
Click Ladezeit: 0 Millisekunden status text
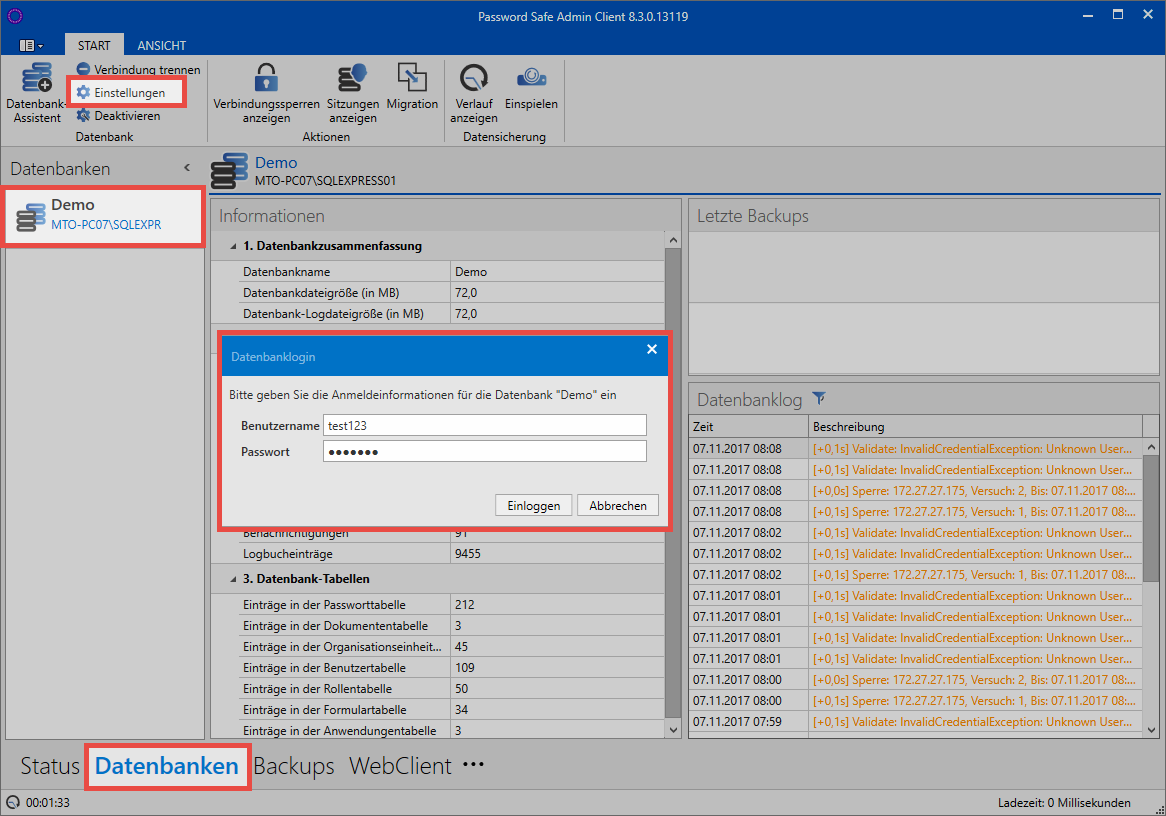1064,803
